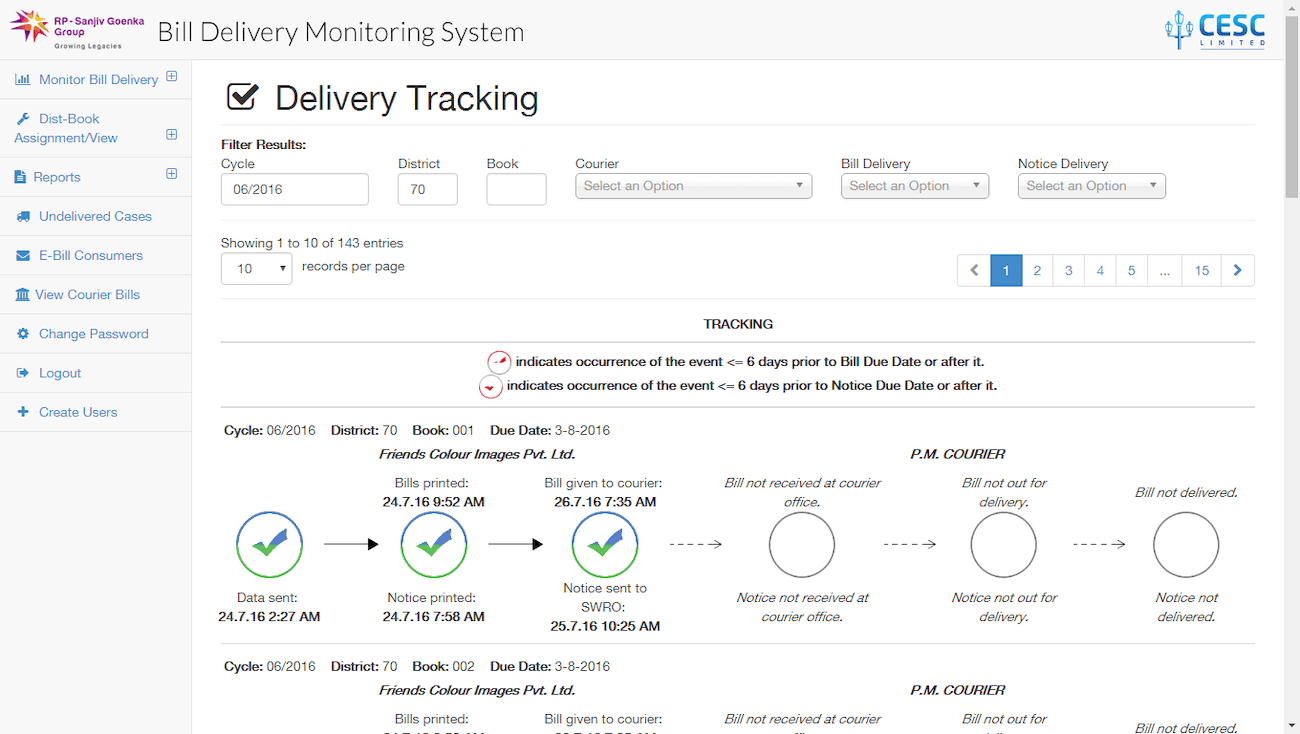Click the wrench icon beside Dist-Book Assignment
Viewport: 1300px width, 734px height.
(23, 119)
